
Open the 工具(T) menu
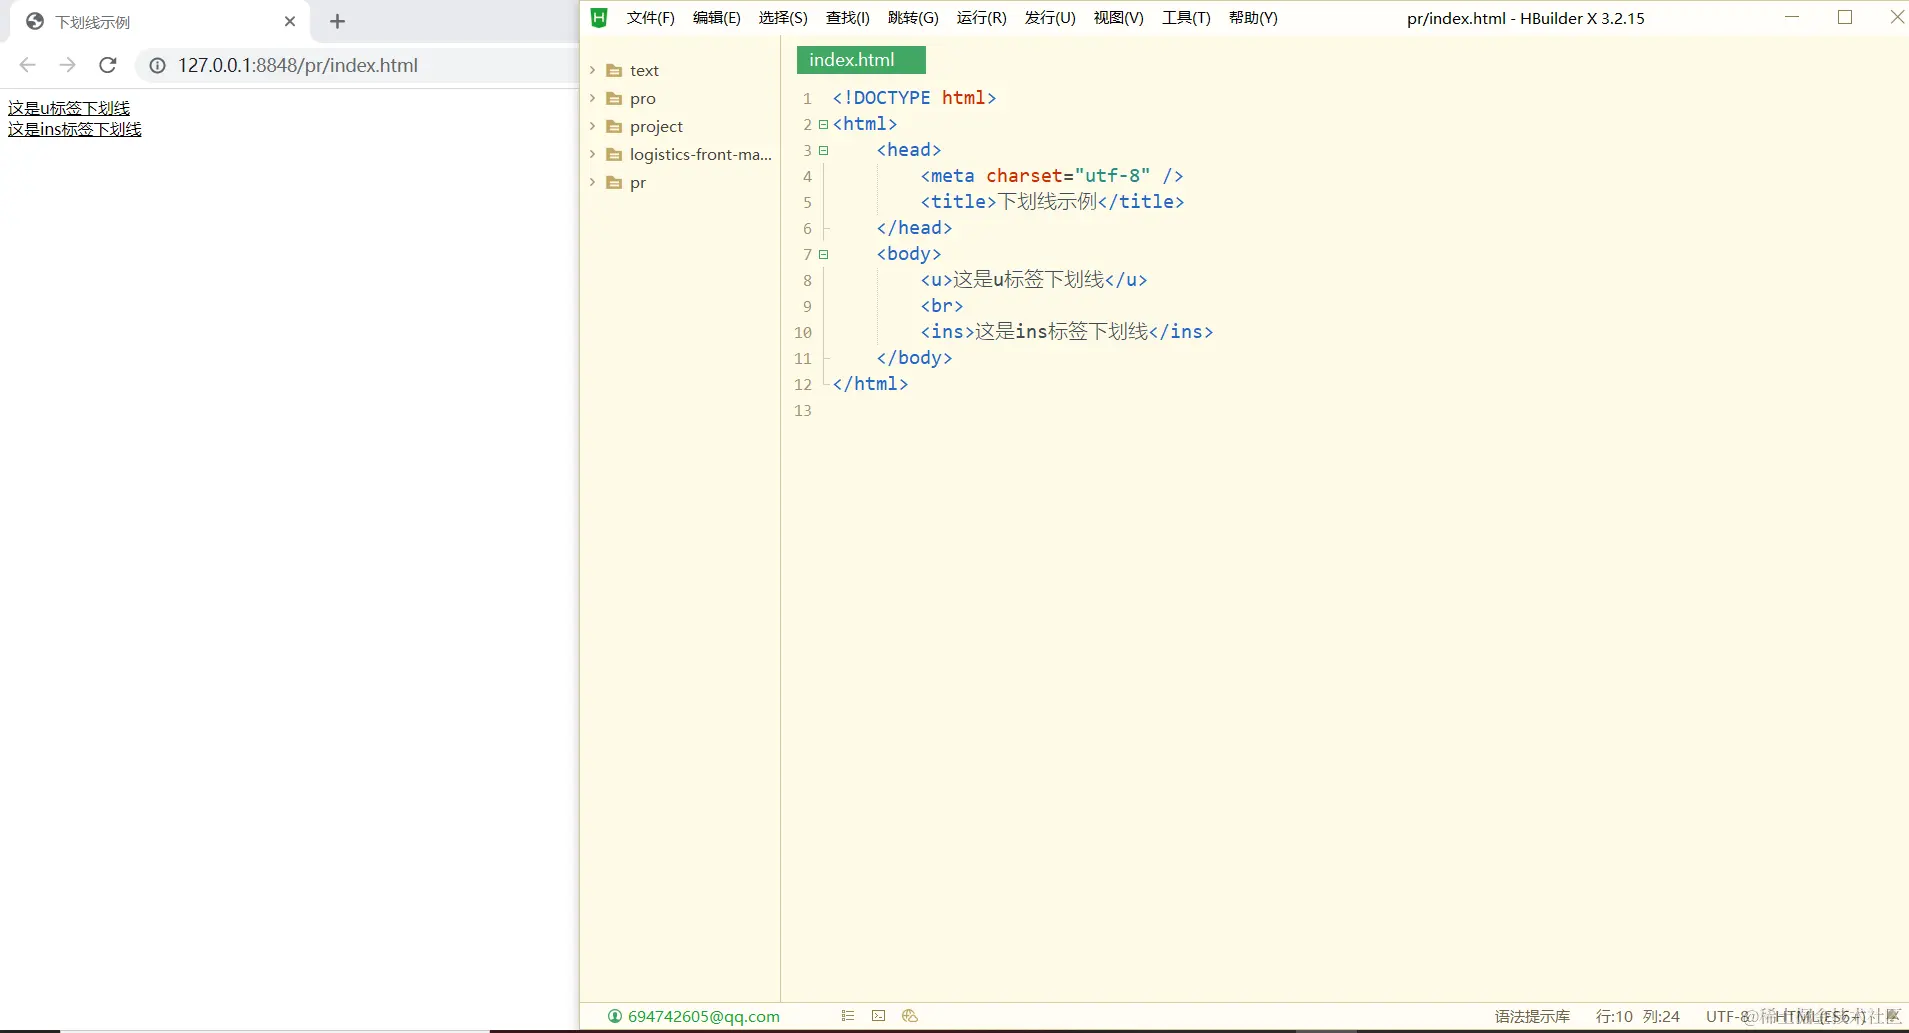tap(1186, 18)
